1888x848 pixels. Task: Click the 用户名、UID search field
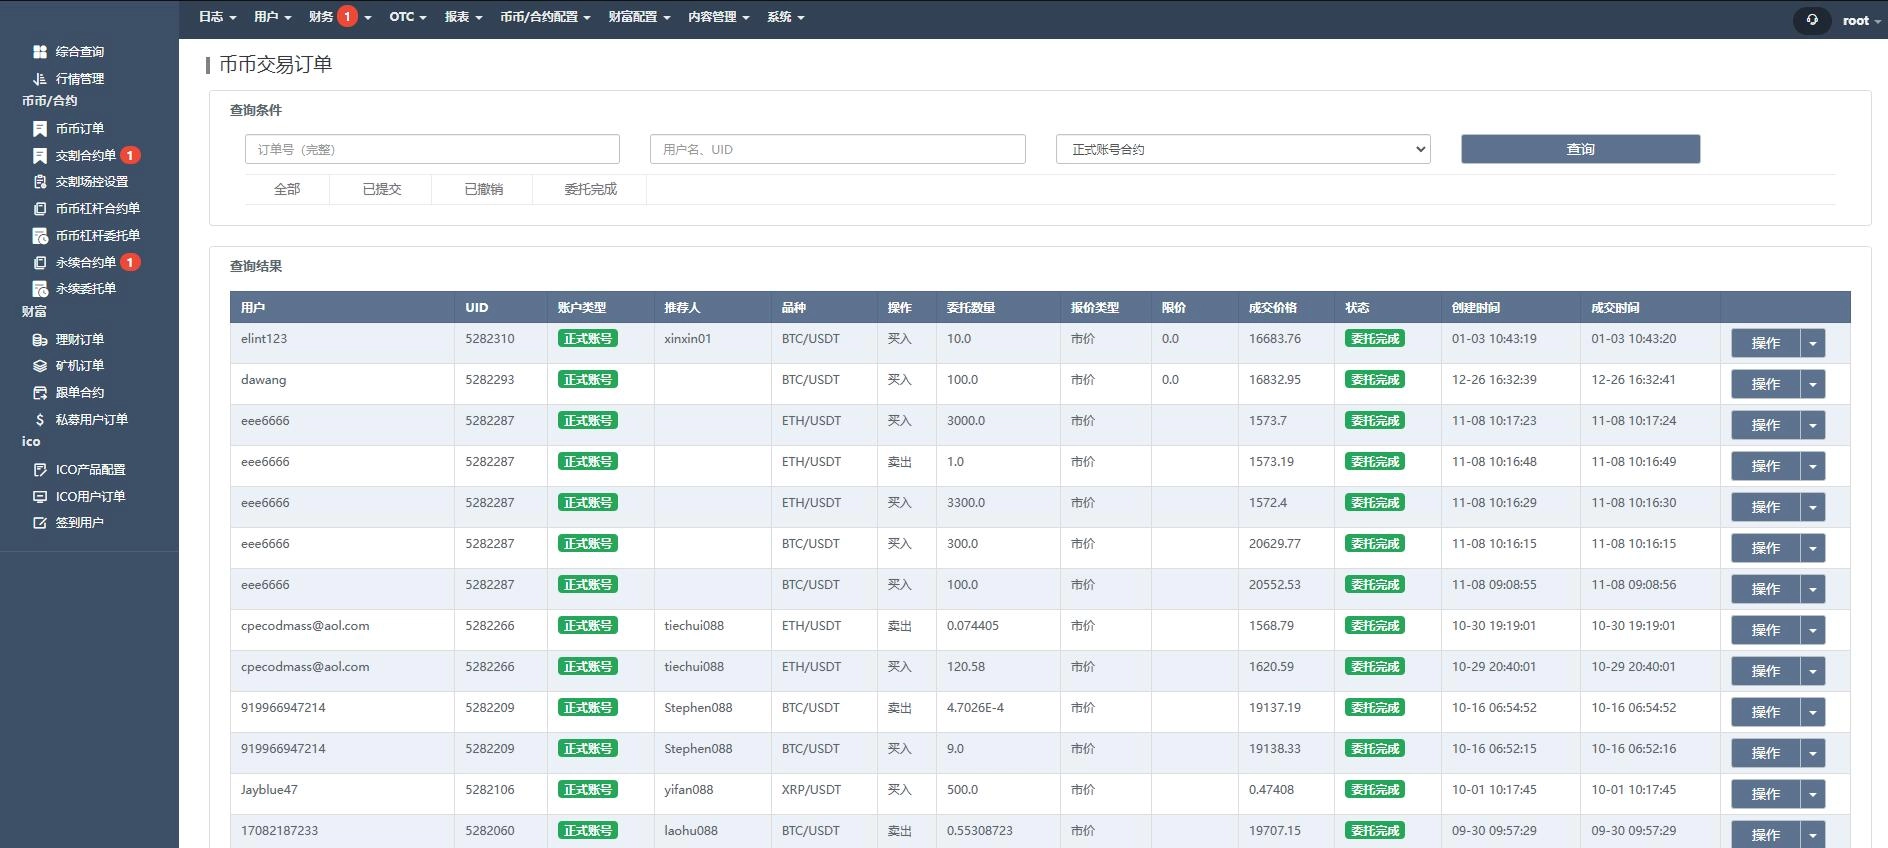[837, 149]
